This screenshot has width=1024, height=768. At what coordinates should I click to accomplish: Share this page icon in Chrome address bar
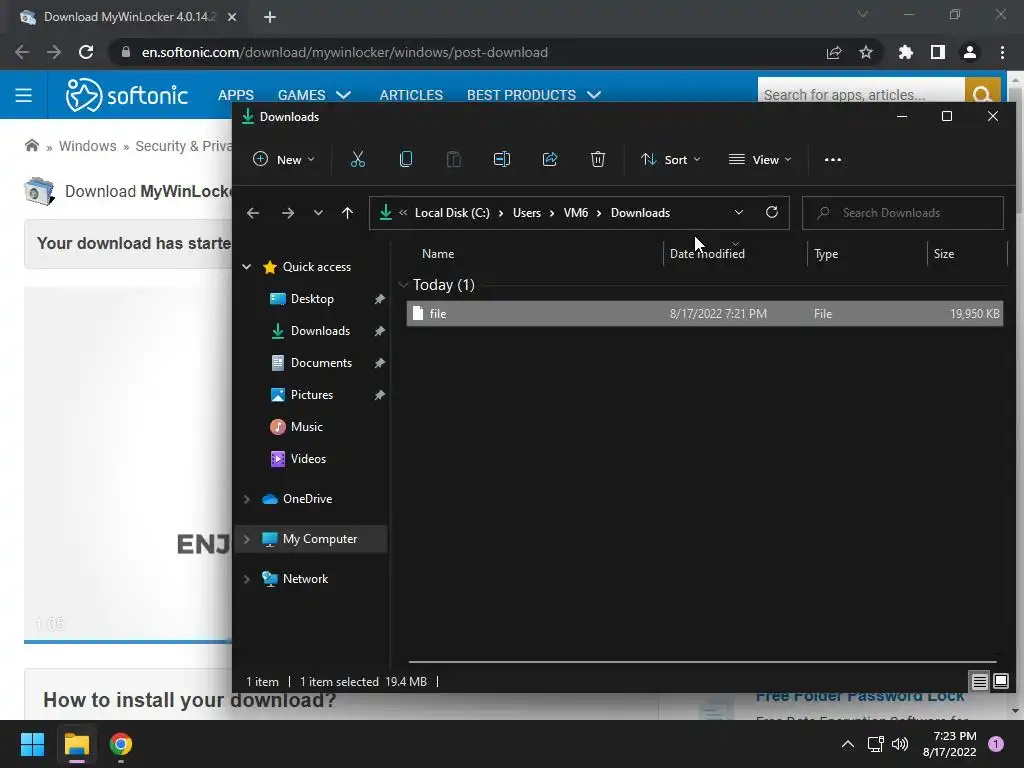click(x=834, y=52)
